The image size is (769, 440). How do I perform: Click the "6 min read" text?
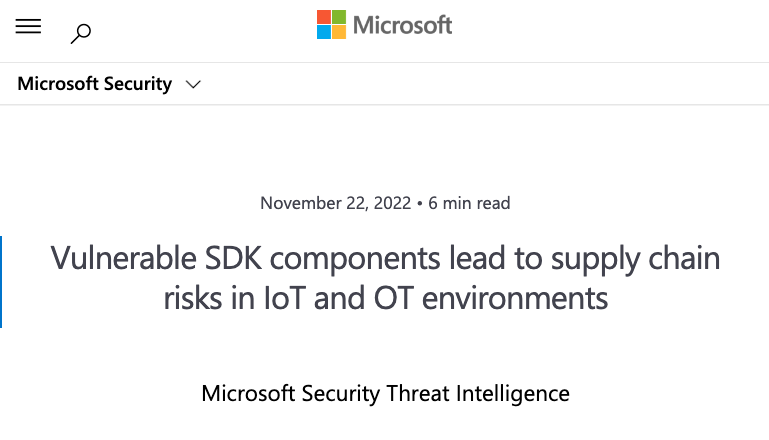469,203
